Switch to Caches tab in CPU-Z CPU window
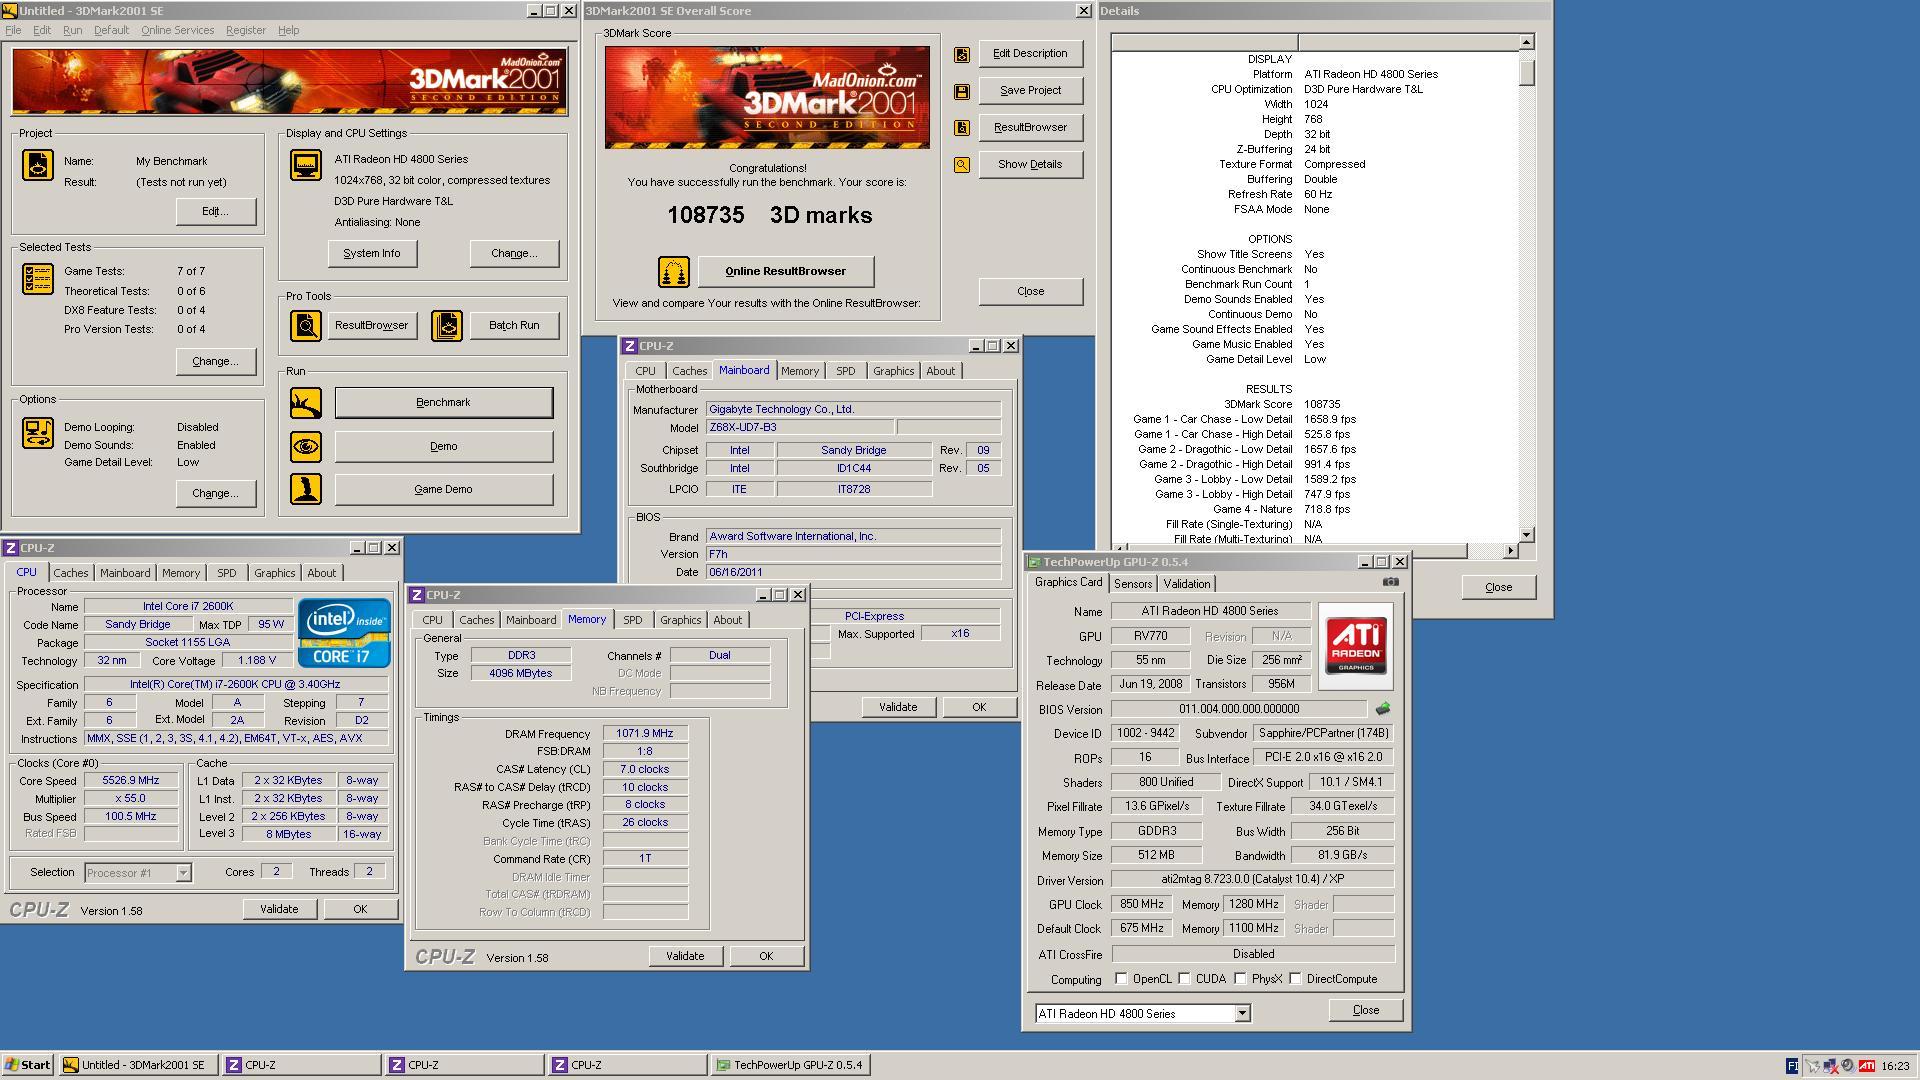 [x=70, y=573]
